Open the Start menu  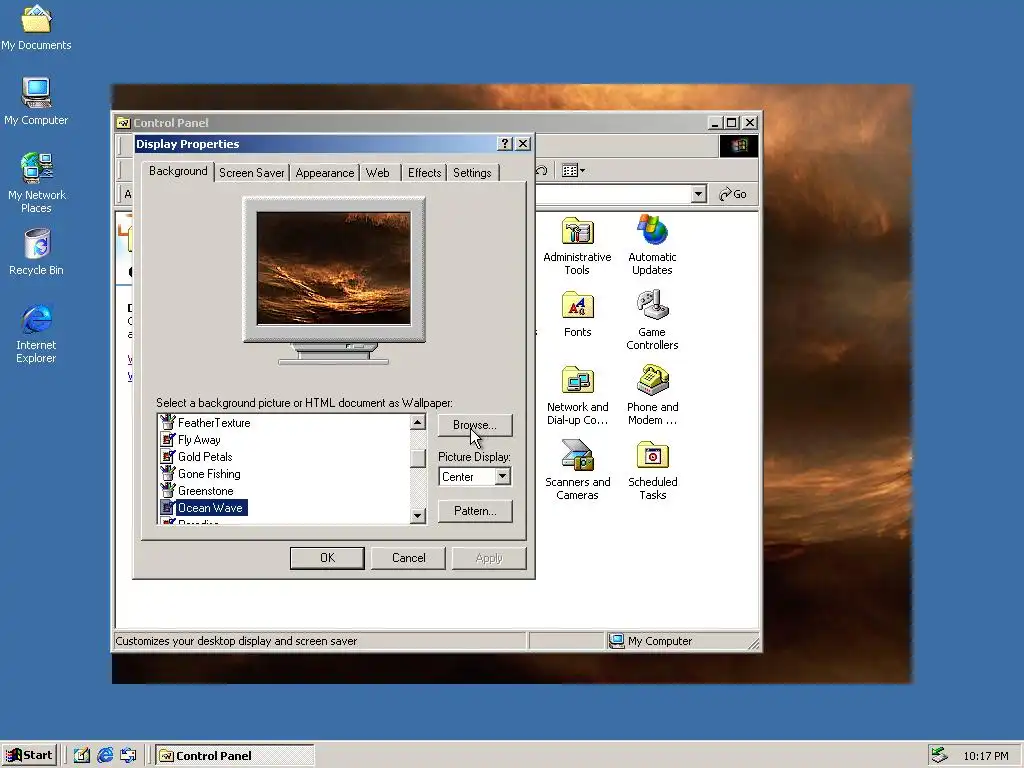[x=29, y=756]
